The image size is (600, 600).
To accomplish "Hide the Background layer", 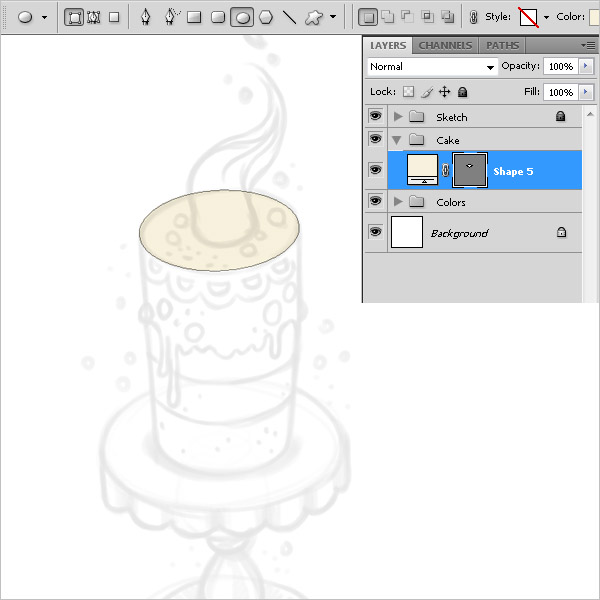I will click(x=376, y=232).
